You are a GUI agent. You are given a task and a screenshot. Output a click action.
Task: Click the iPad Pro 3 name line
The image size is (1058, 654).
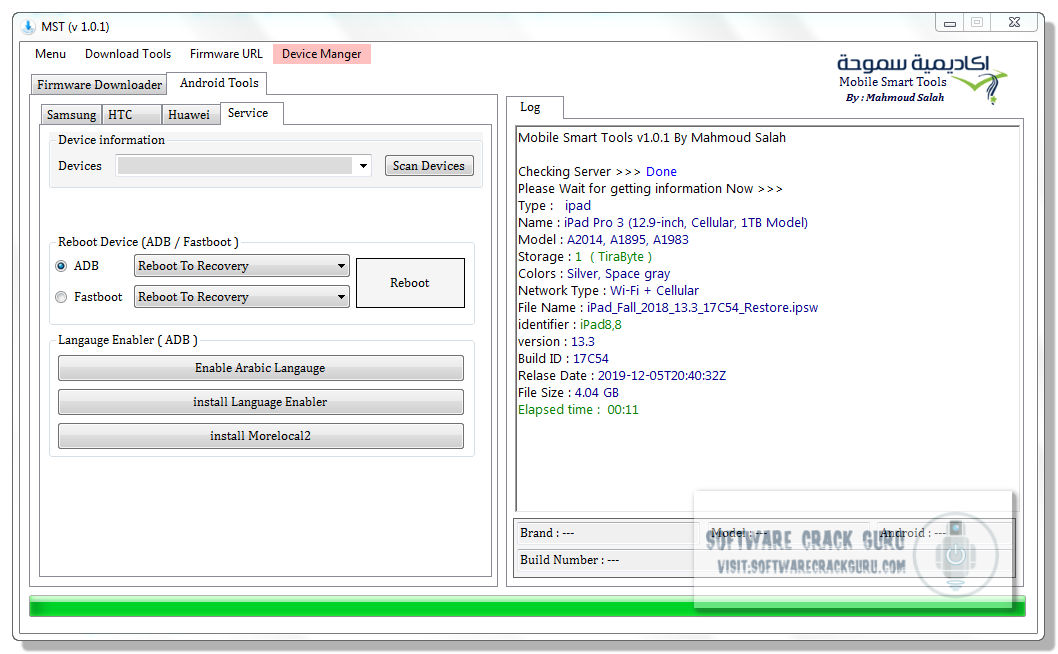663,223
